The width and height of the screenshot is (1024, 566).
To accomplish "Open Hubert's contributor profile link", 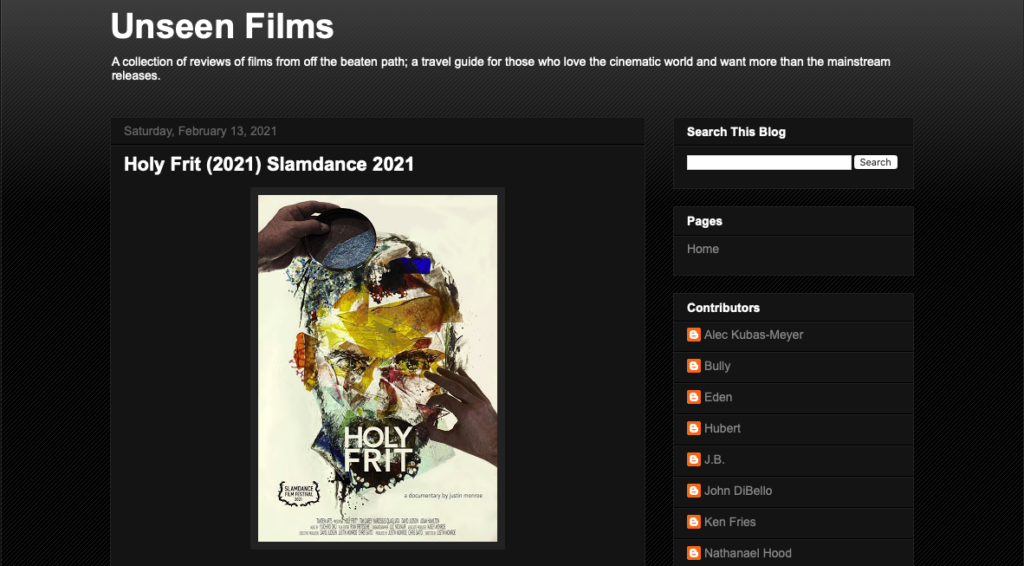I will pos(722,428).
